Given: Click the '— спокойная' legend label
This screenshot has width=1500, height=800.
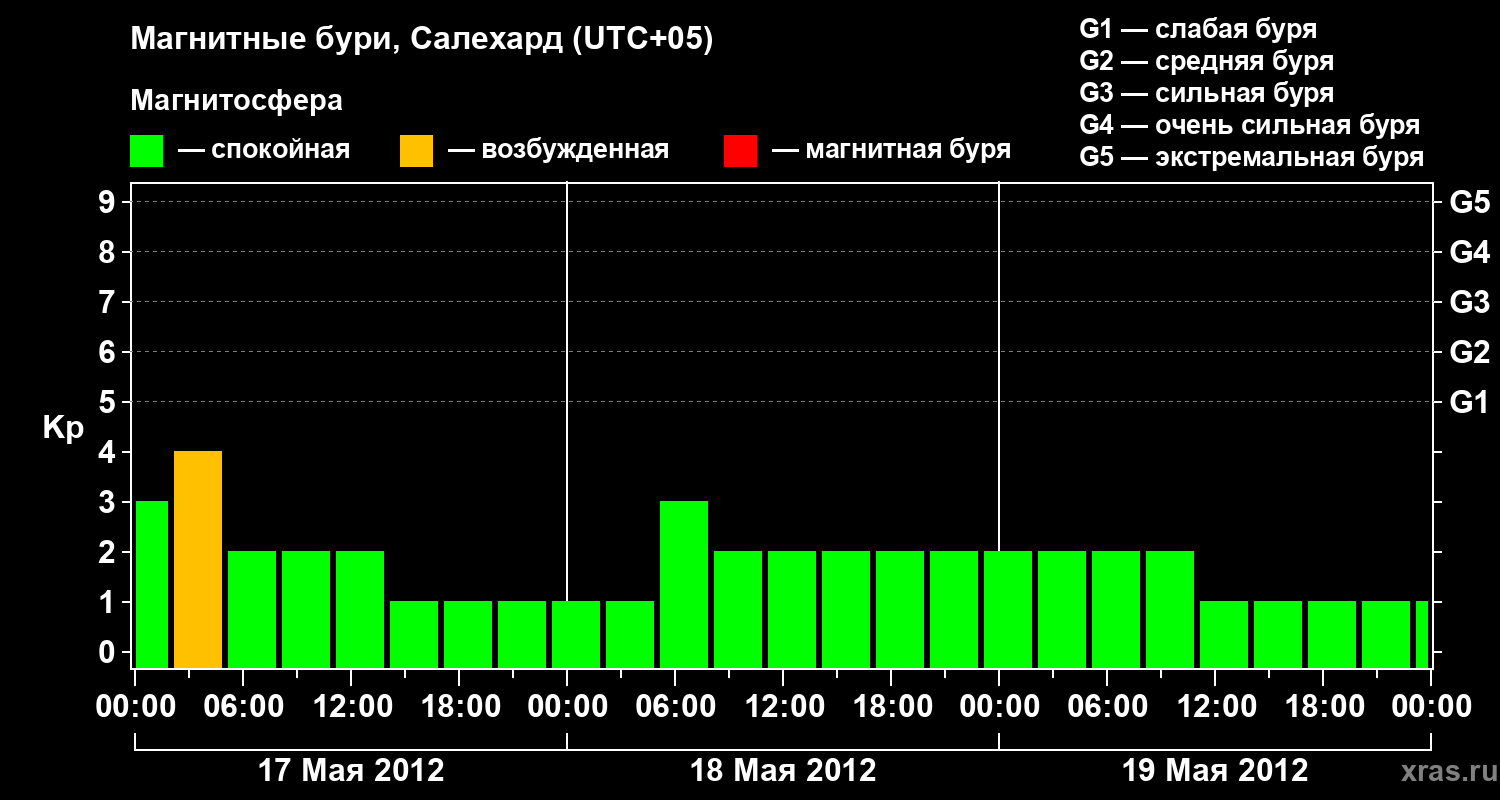Looking at the screenshot, I should tap(264, 150).
